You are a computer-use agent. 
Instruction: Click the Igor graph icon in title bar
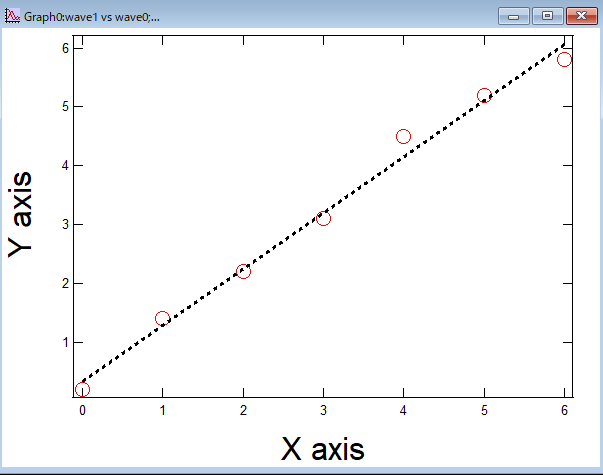[13, 16]
